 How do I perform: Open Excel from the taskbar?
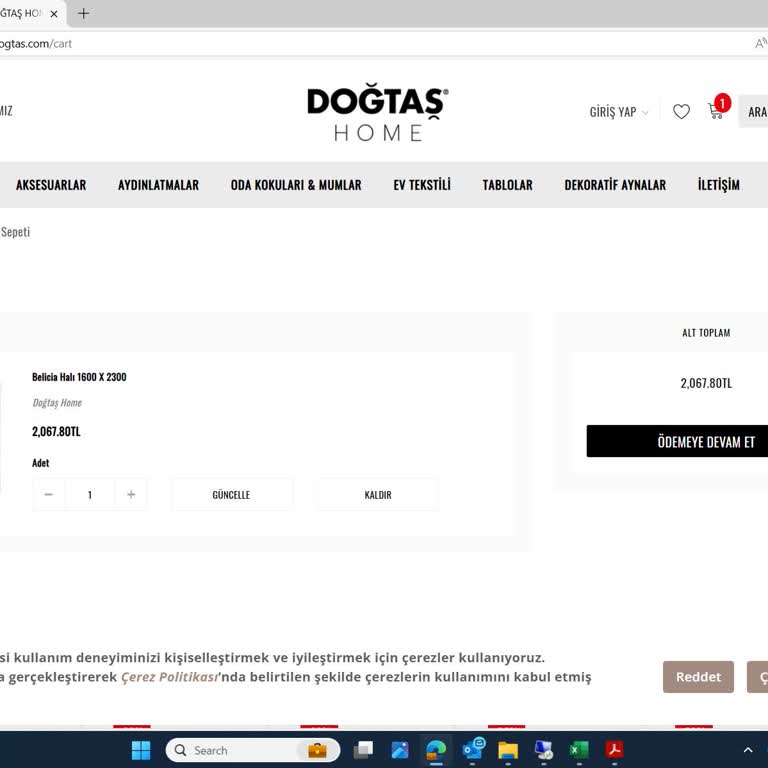pyautogui.click(x=579, y=750)
